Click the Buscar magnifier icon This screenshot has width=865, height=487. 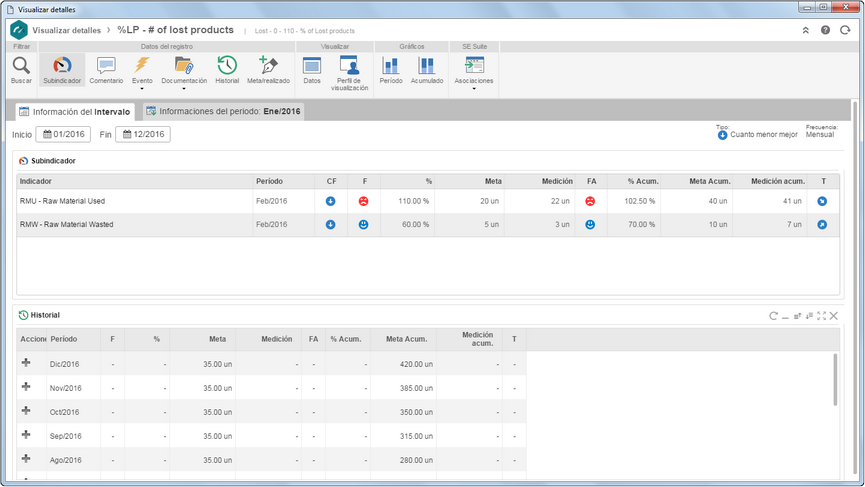[x=21, y=66]
